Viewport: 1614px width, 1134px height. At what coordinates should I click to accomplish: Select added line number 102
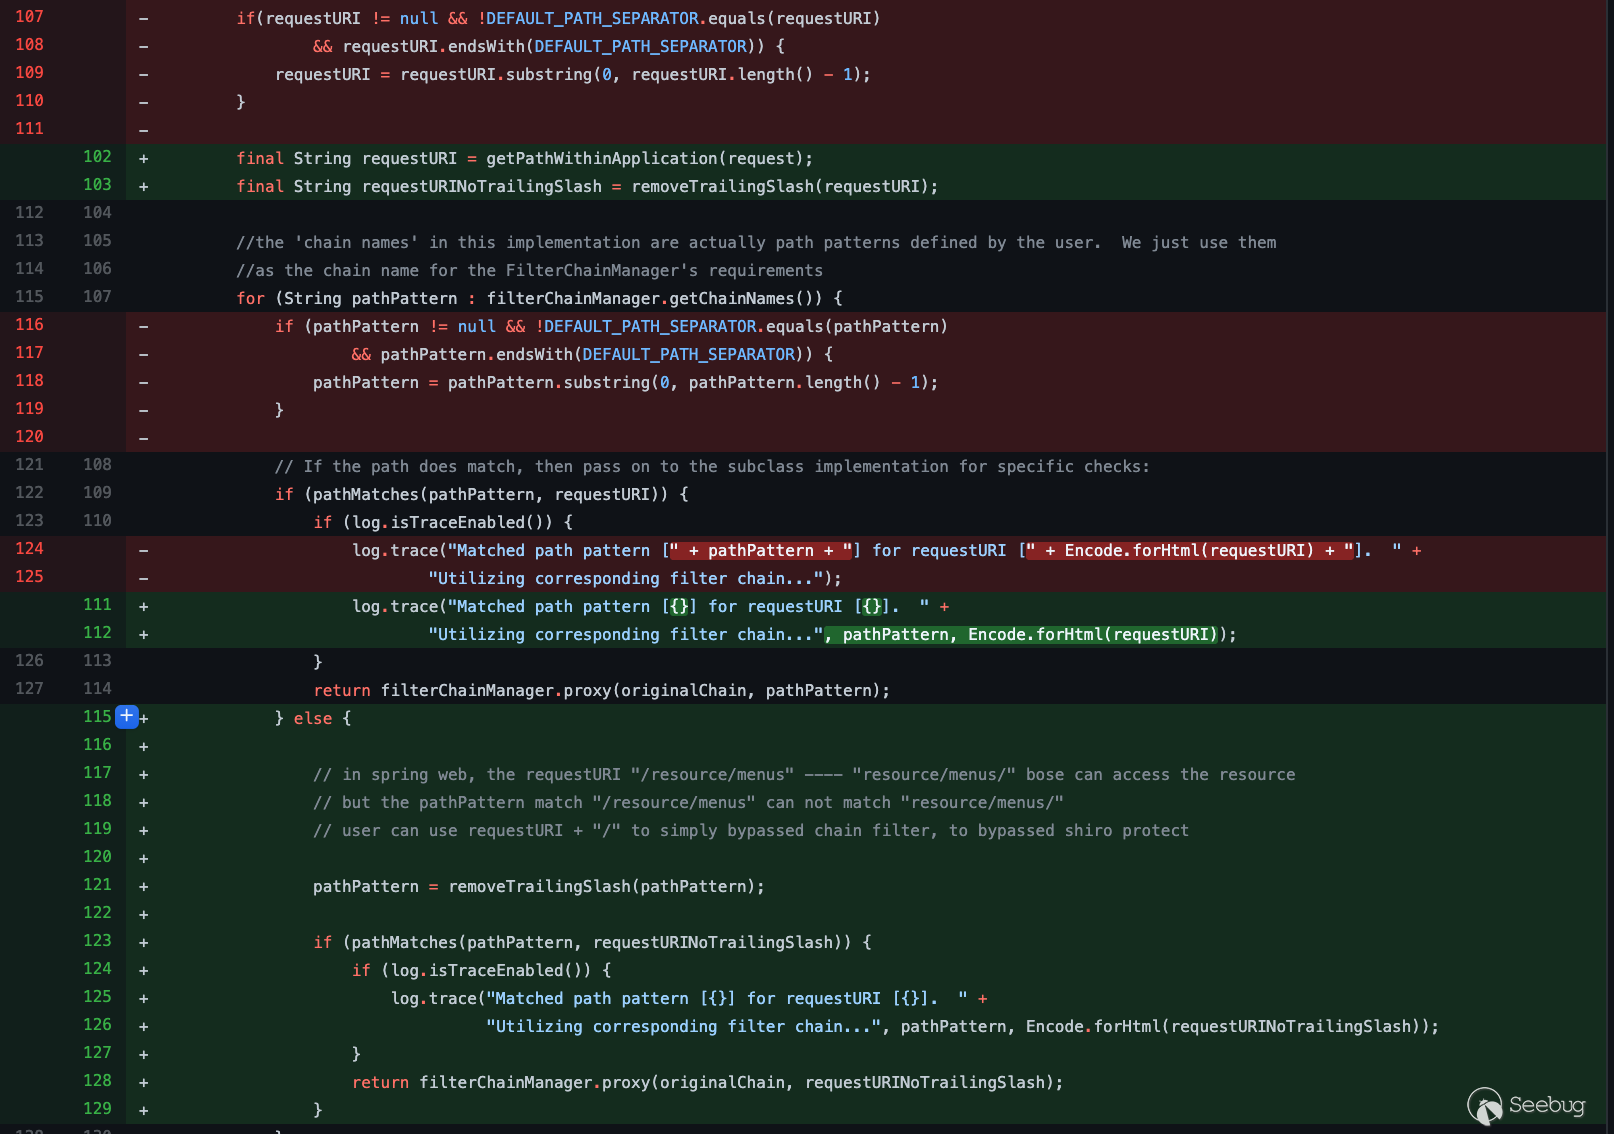pyautogui.click(x=97, y=157)
